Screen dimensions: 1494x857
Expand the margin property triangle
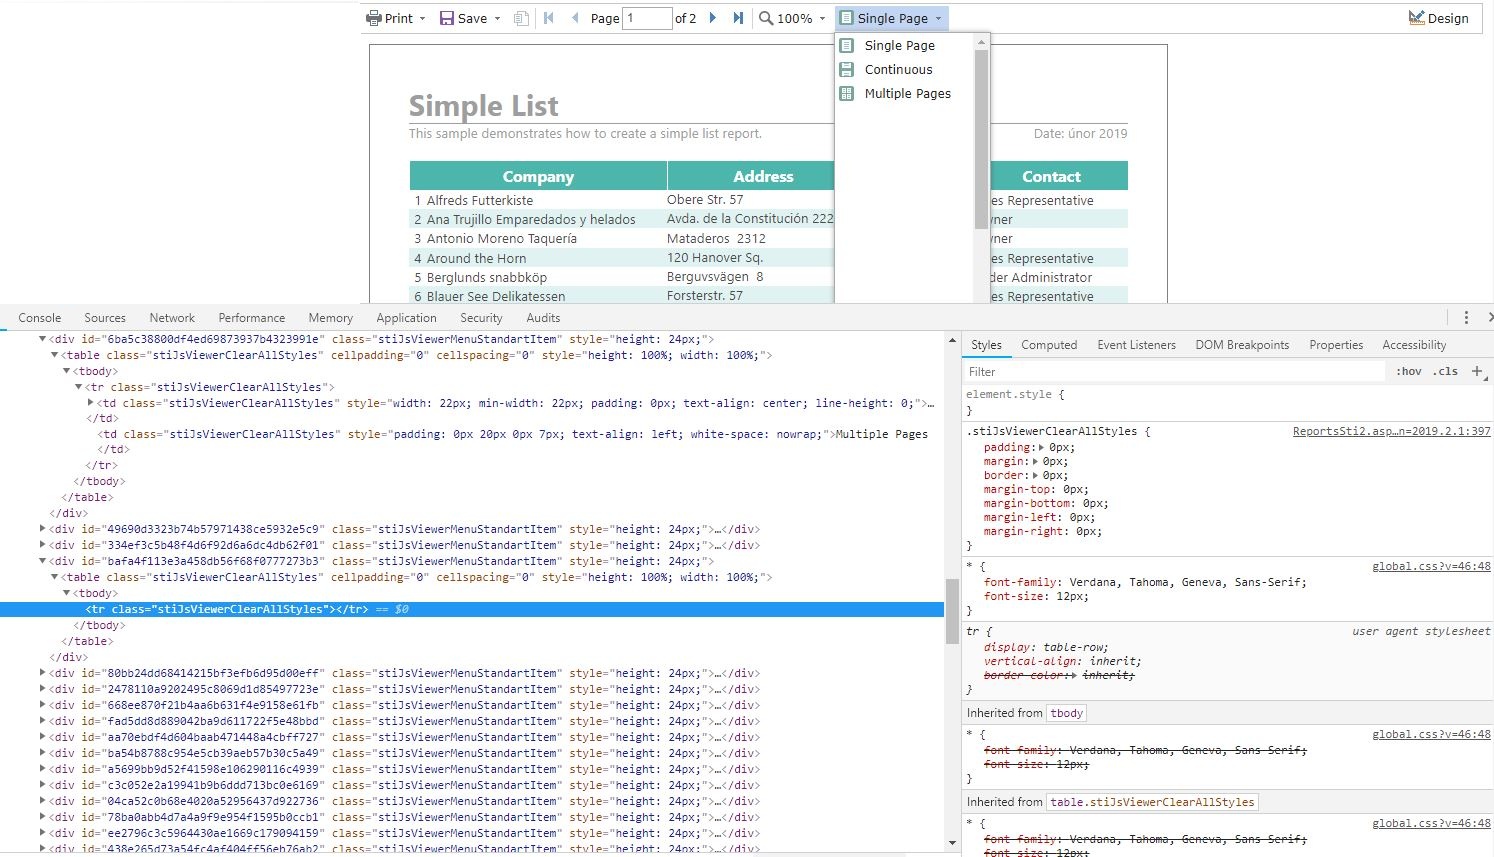click(x=1036, y=461)
